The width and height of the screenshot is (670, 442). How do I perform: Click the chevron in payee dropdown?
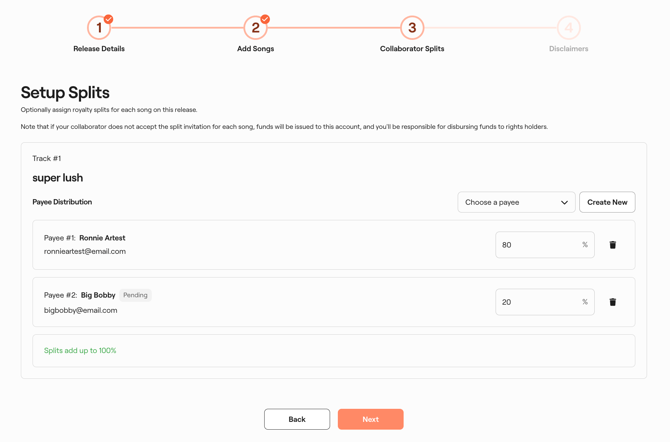[x=564, y=203]
